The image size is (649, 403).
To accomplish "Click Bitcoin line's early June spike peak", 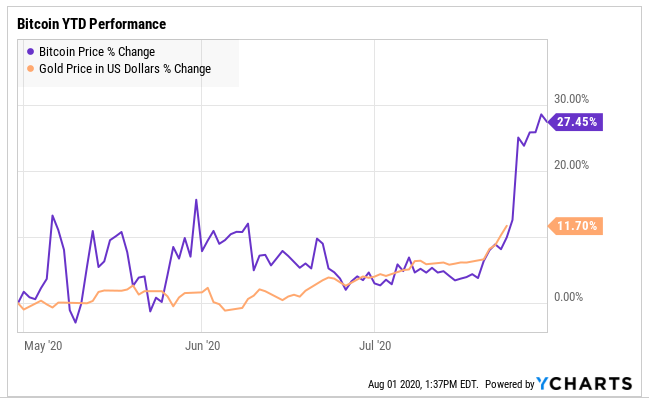I will pyautogui.click(x=196, y=200).
